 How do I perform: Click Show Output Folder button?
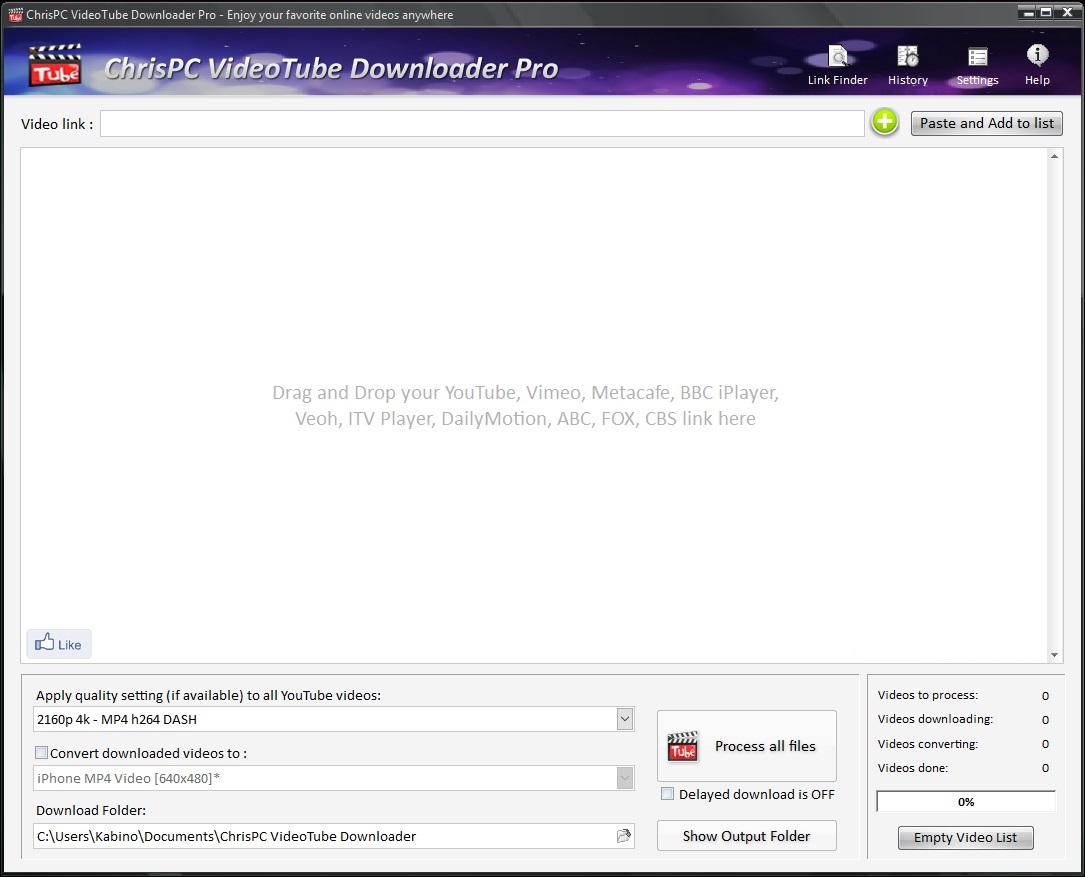[x=747, y=835]
